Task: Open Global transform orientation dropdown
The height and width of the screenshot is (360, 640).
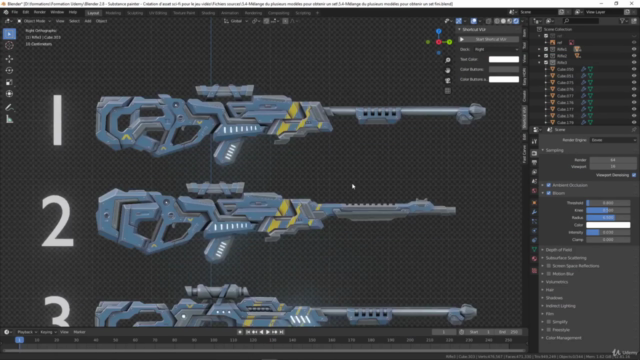Action: (236, 21)
